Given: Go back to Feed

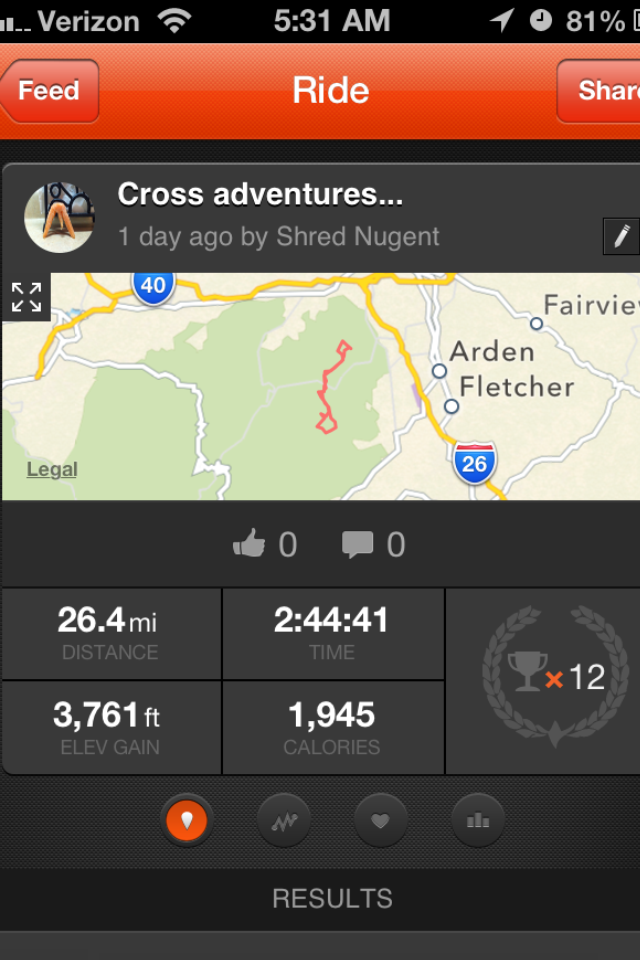Looking at the screenshot, I should pyautogui.click(x=50, y=91).
